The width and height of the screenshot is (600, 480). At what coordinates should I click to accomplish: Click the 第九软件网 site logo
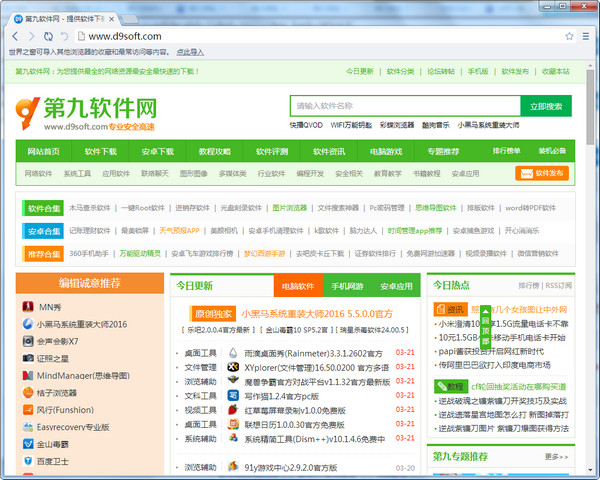pyautogui.click(x=86, y=113)
